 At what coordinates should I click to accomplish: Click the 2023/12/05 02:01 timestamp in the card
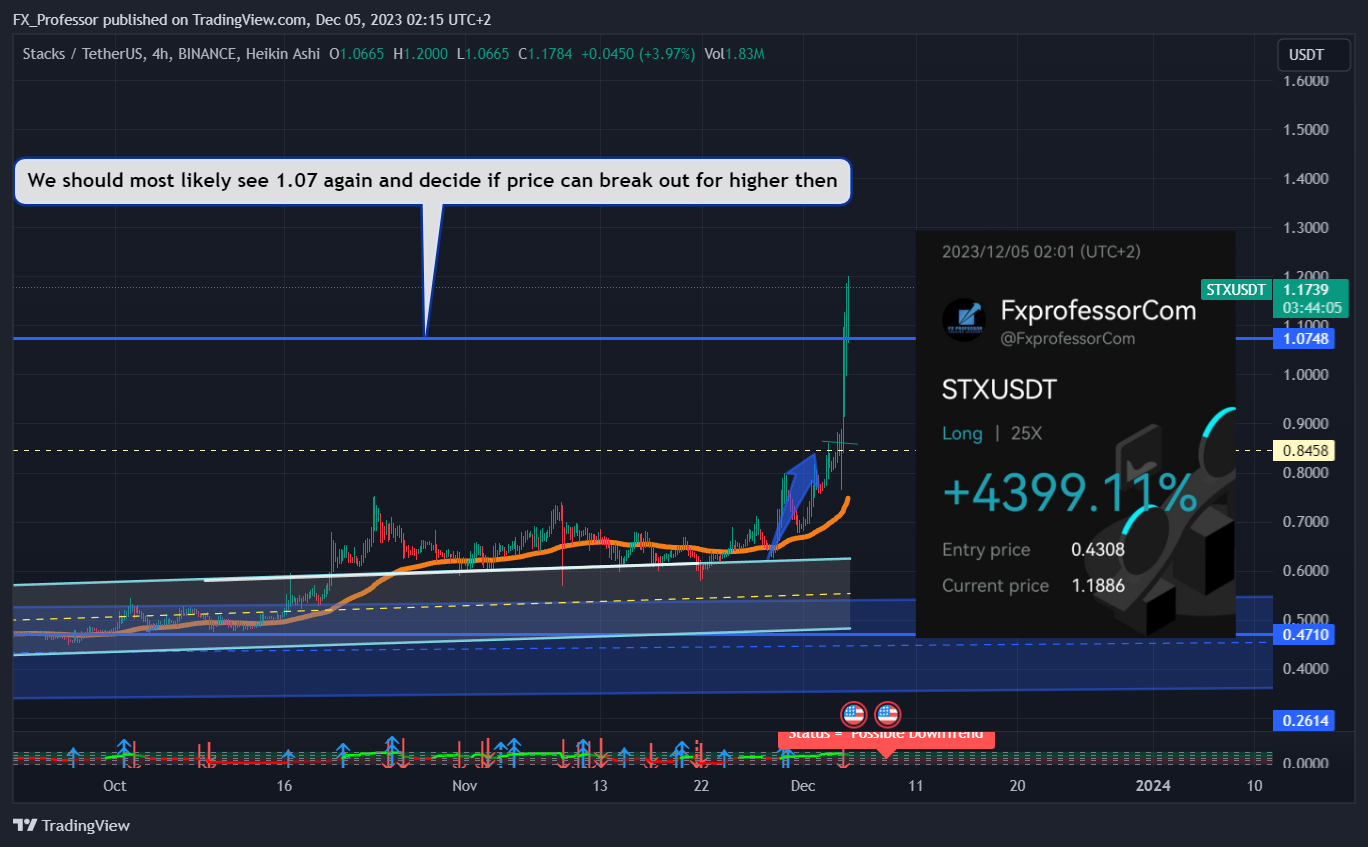coord(1041,252)
